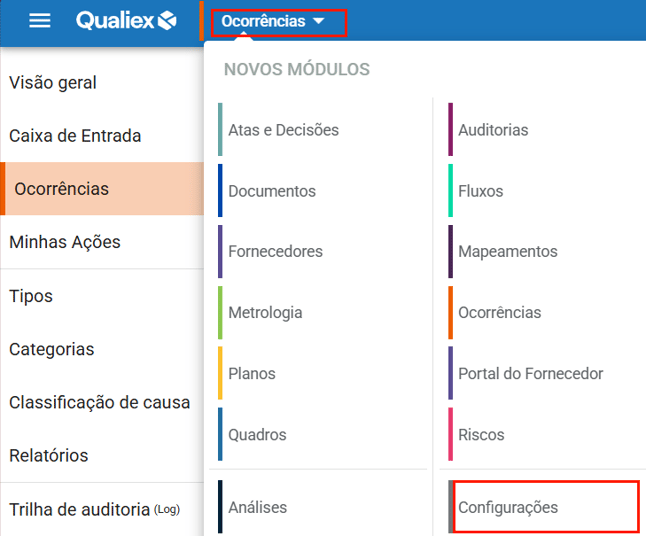Open the Riscos module

click(x=481, y=435)
